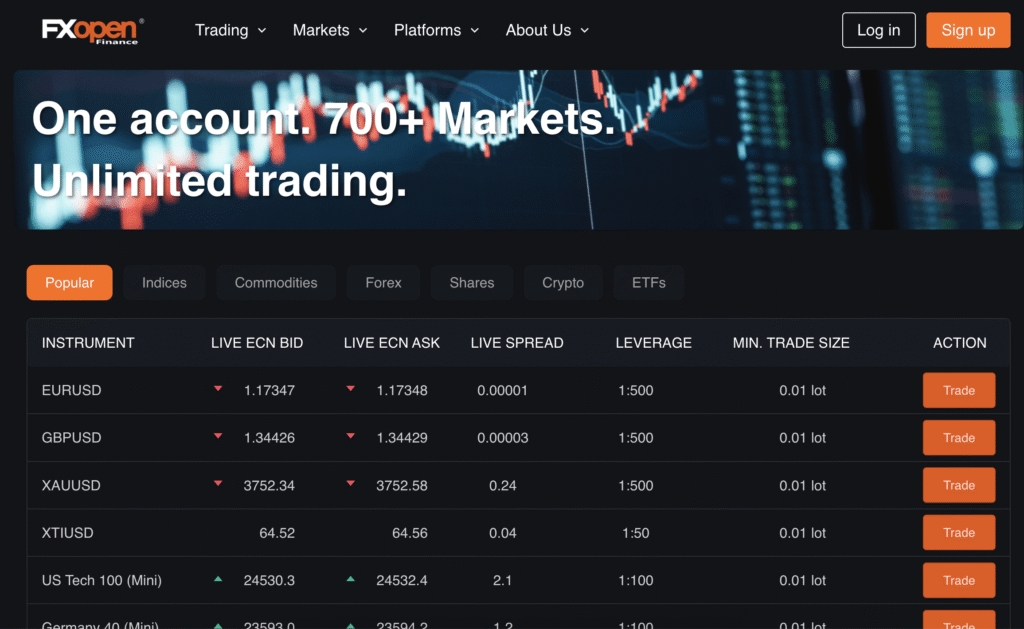Click the red down arrow beside GBPUSD ask

click(x=350, y=436)
